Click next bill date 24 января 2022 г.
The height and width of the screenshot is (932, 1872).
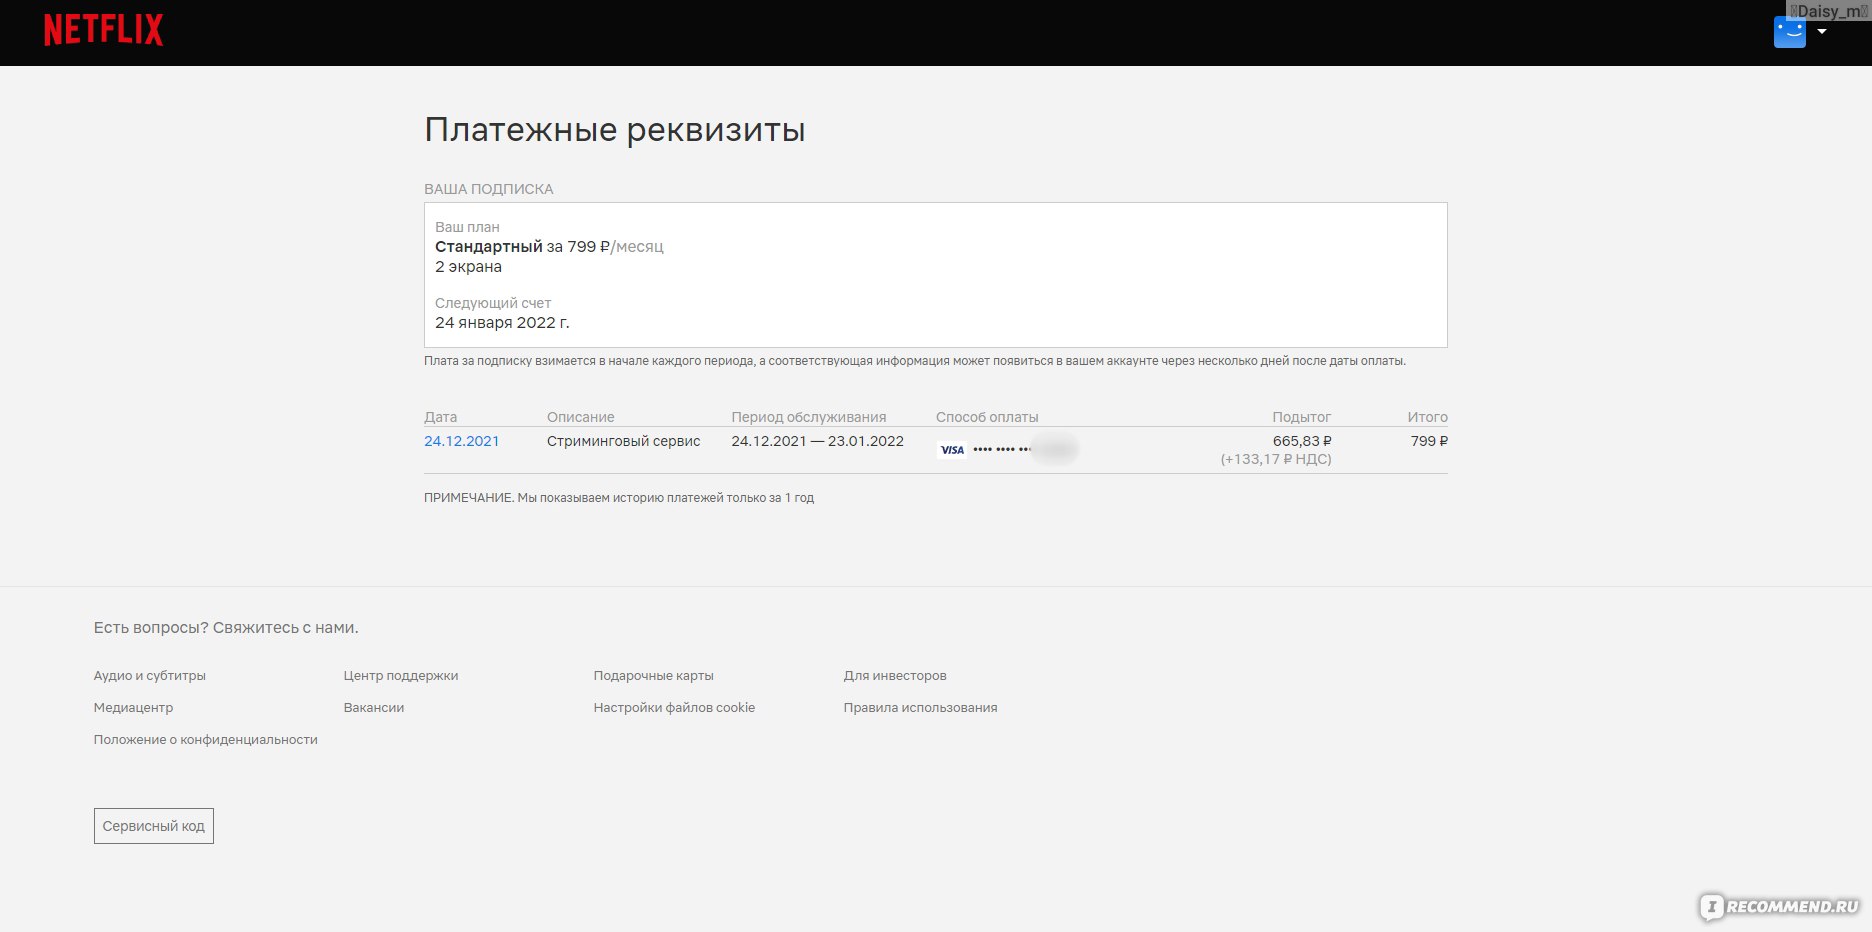(x=502, y=323)
